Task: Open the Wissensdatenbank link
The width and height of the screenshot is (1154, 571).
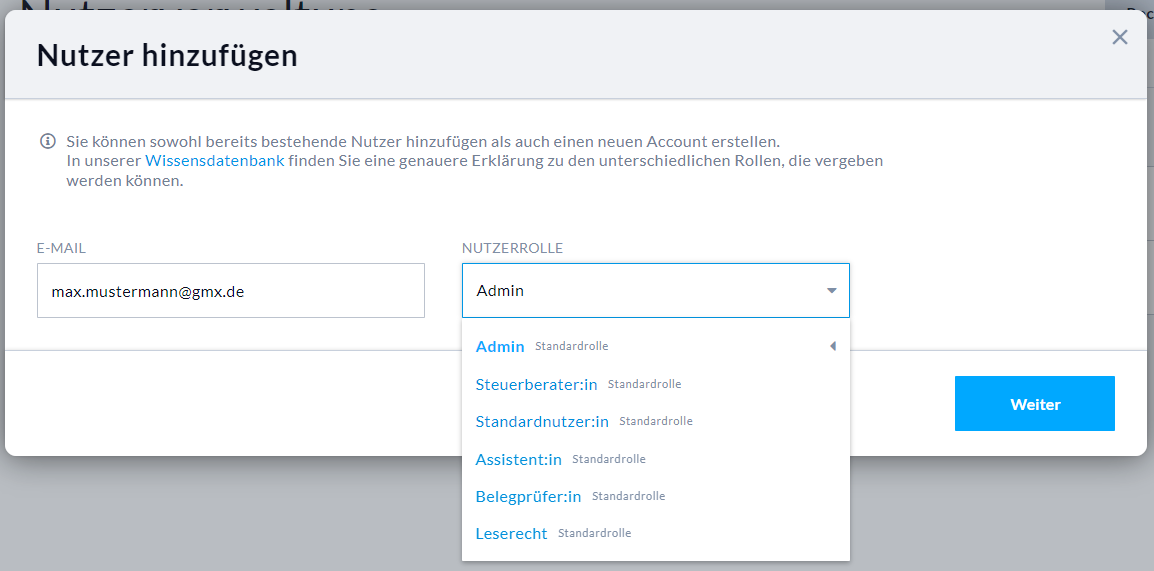Action: [x=214, y=160]
